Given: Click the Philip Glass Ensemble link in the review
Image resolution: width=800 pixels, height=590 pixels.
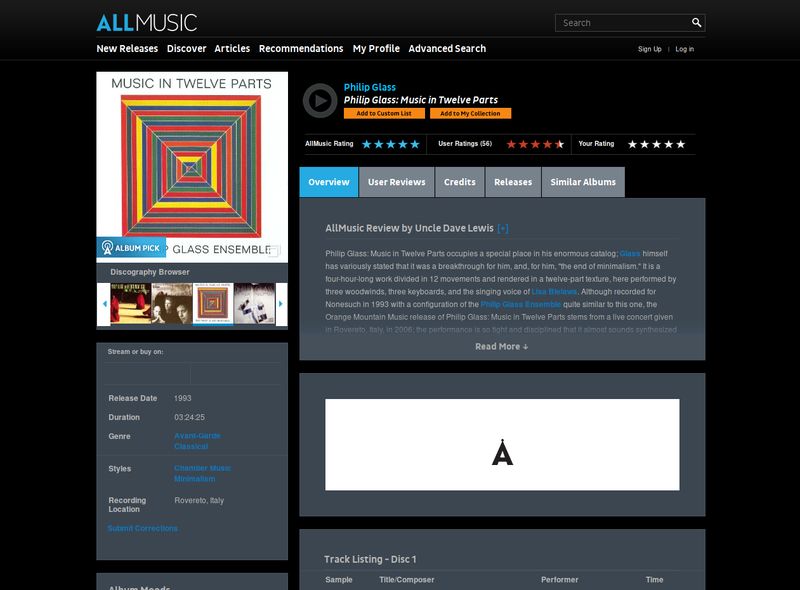Looking at the screenshot, I should click(x=520, y=305).
